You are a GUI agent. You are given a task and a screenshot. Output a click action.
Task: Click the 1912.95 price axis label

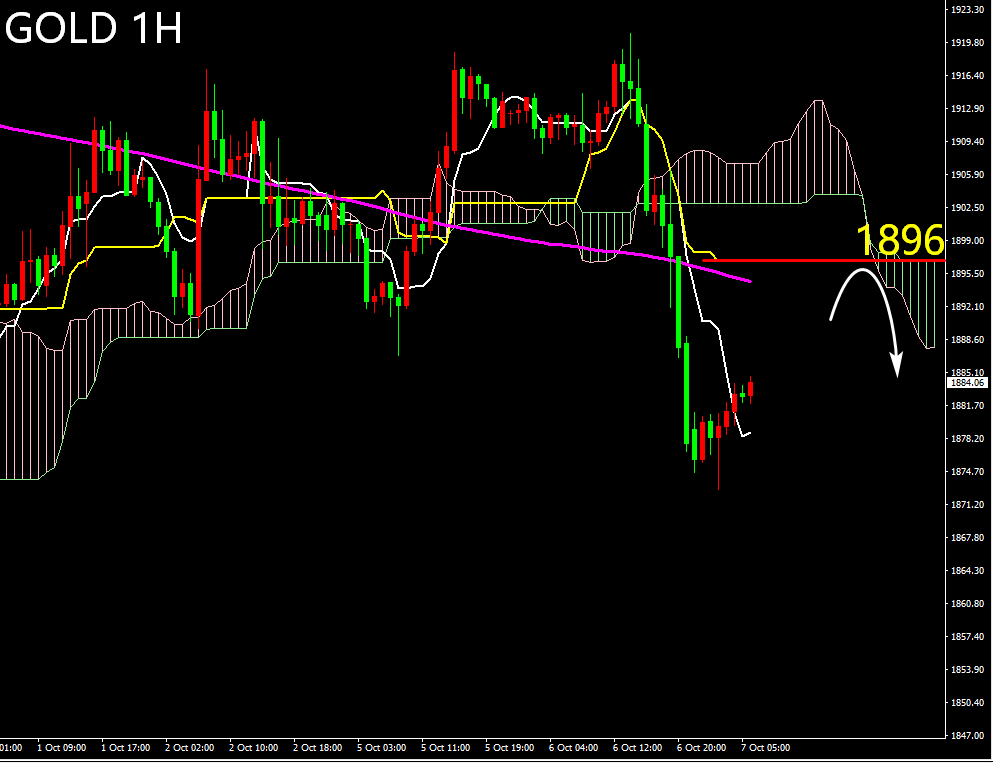tap(968, 108)
